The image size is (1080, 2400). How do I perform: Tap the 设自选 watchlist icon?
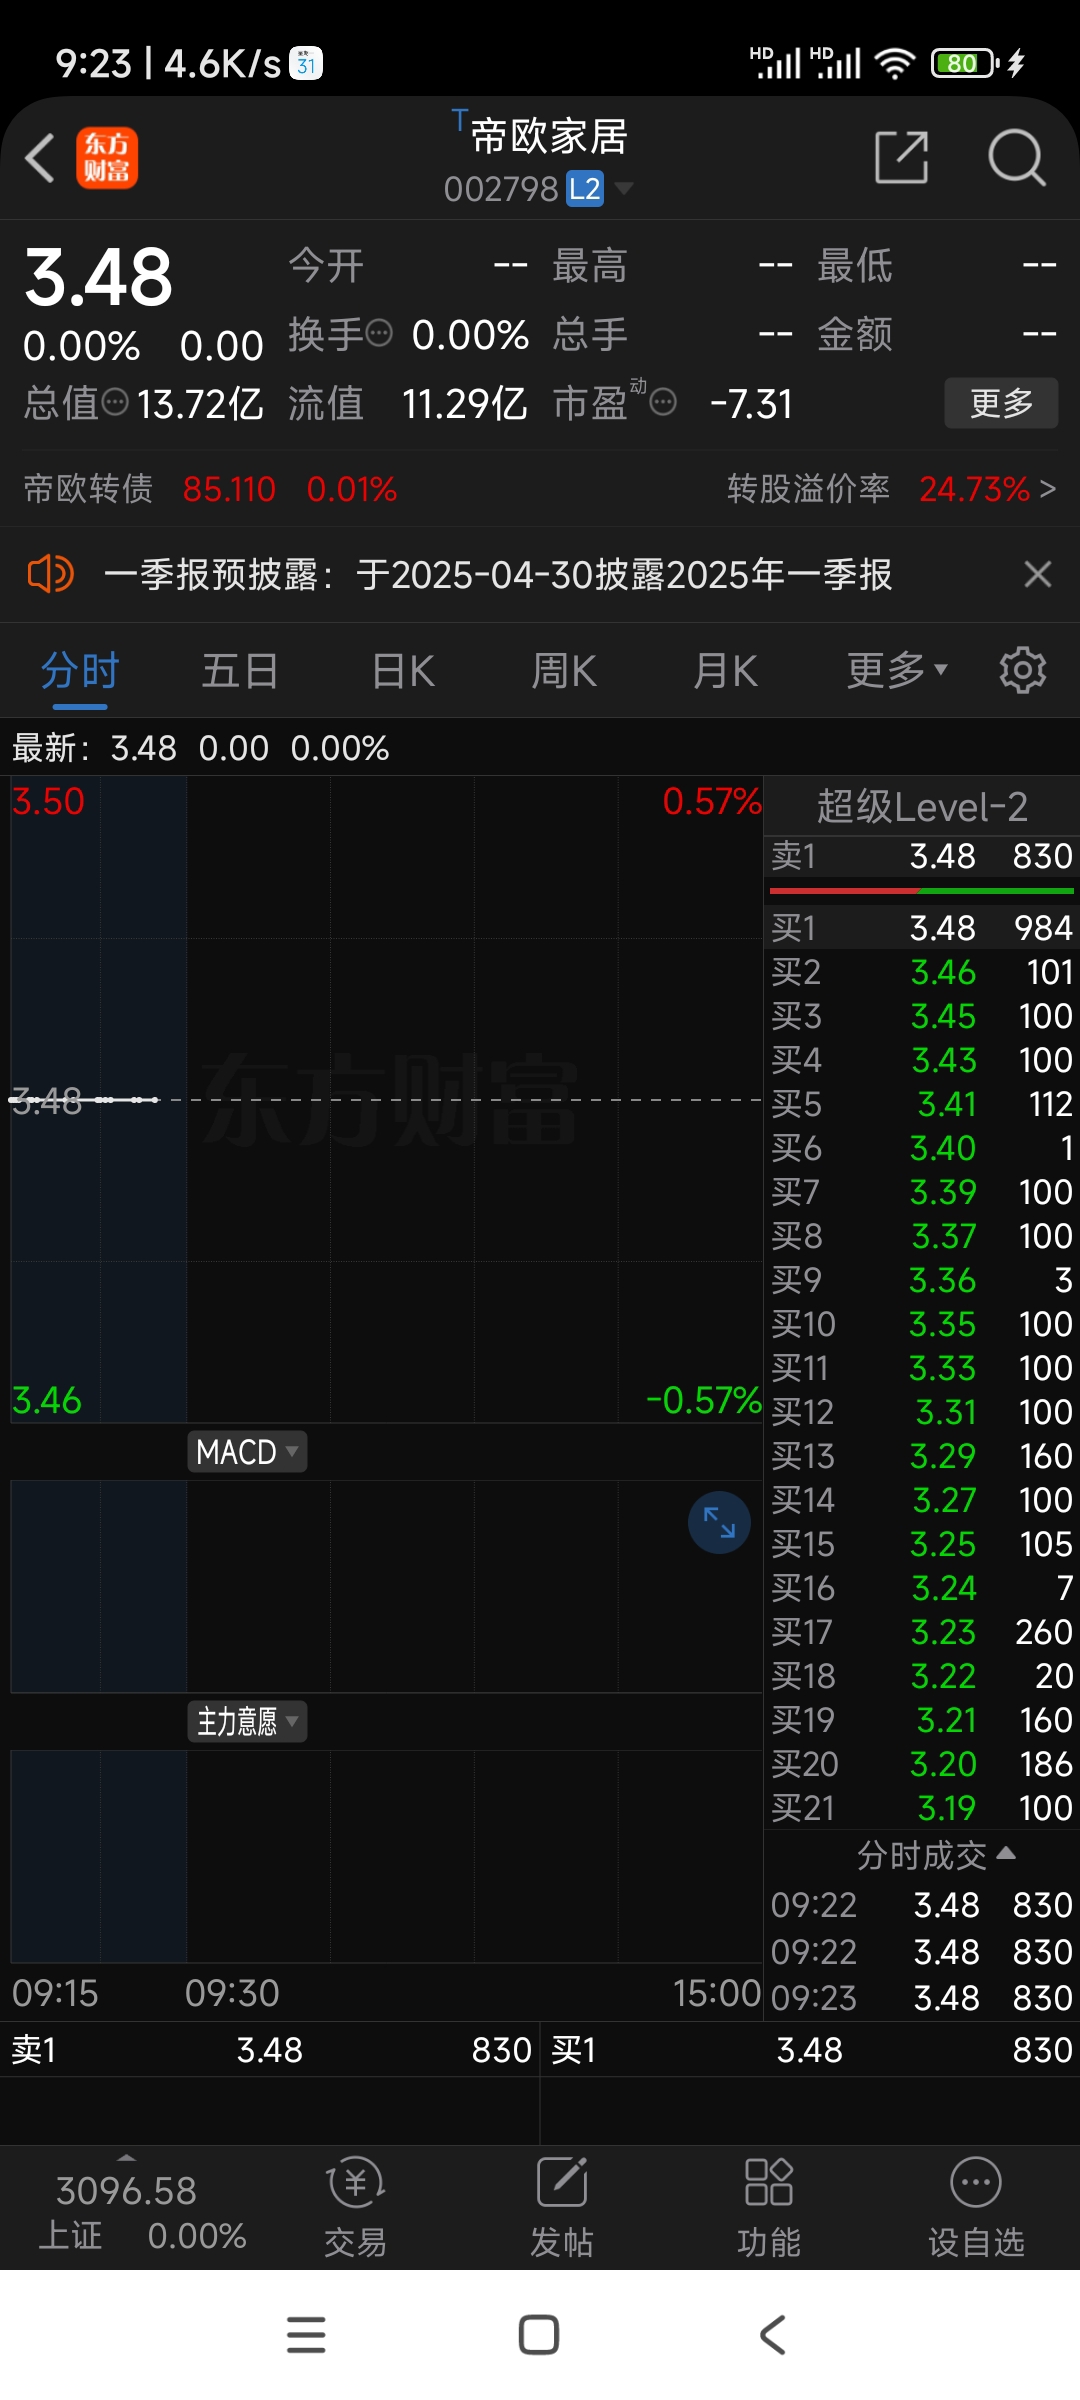coord(976,2209)
